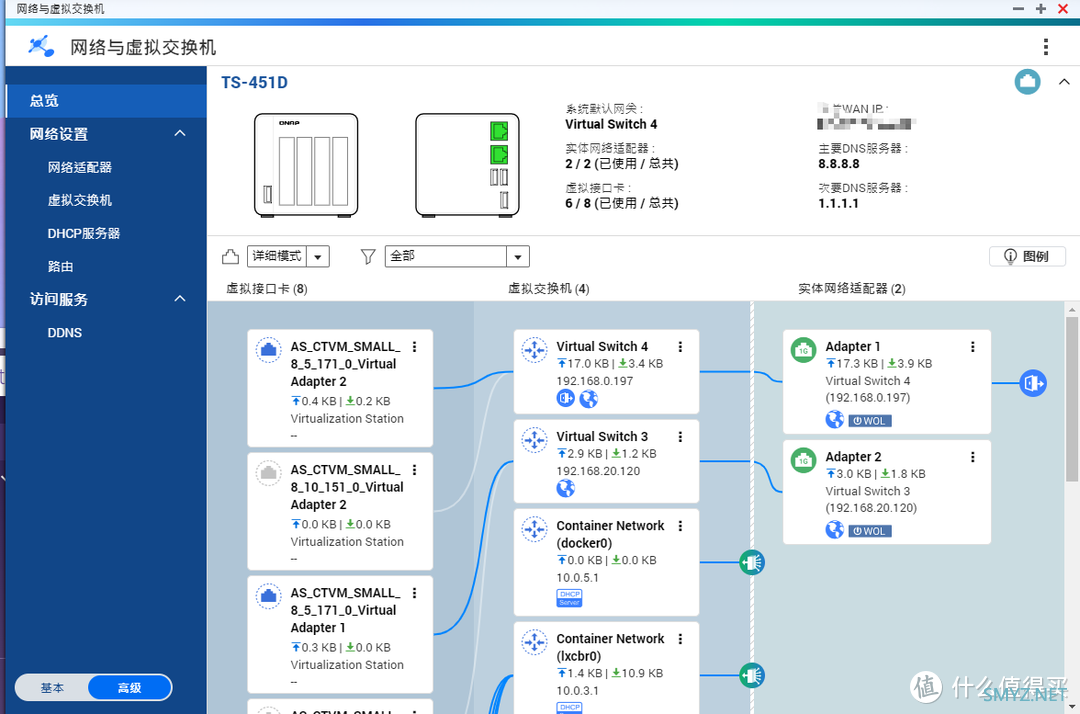The height and width of the screenshot is (714, 1080).
Task: Open the Adapter 2 three-dot menu
Action: pyautogui.click(x=972, y=457)
